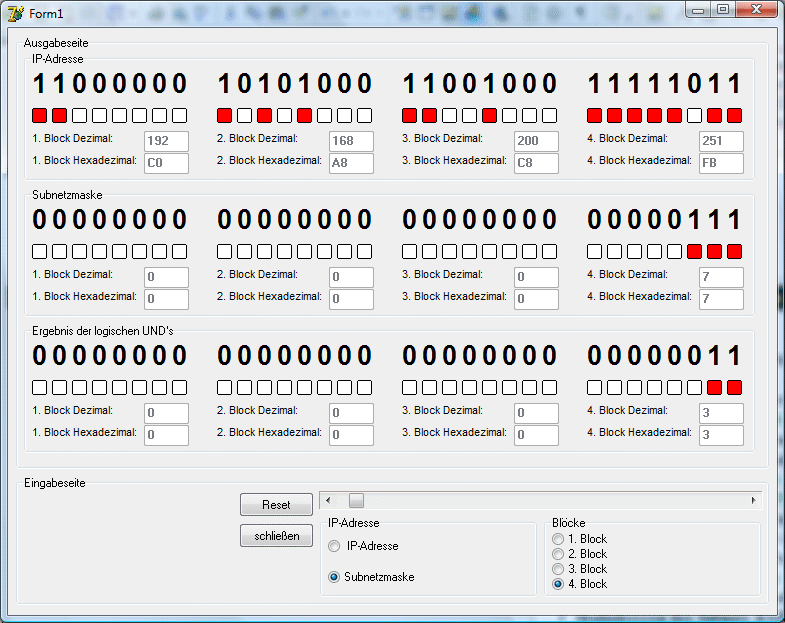Screen dimensions: 785x623
Task: Click UND result 3. Block Hexadezimal field
Action: click(x=536, y=435)
